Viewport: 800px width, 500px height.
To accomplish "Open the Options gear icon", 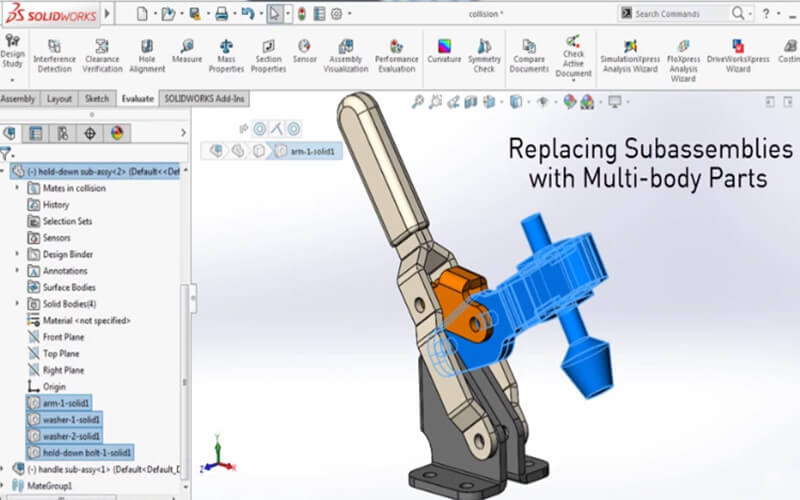I will 336,14.
